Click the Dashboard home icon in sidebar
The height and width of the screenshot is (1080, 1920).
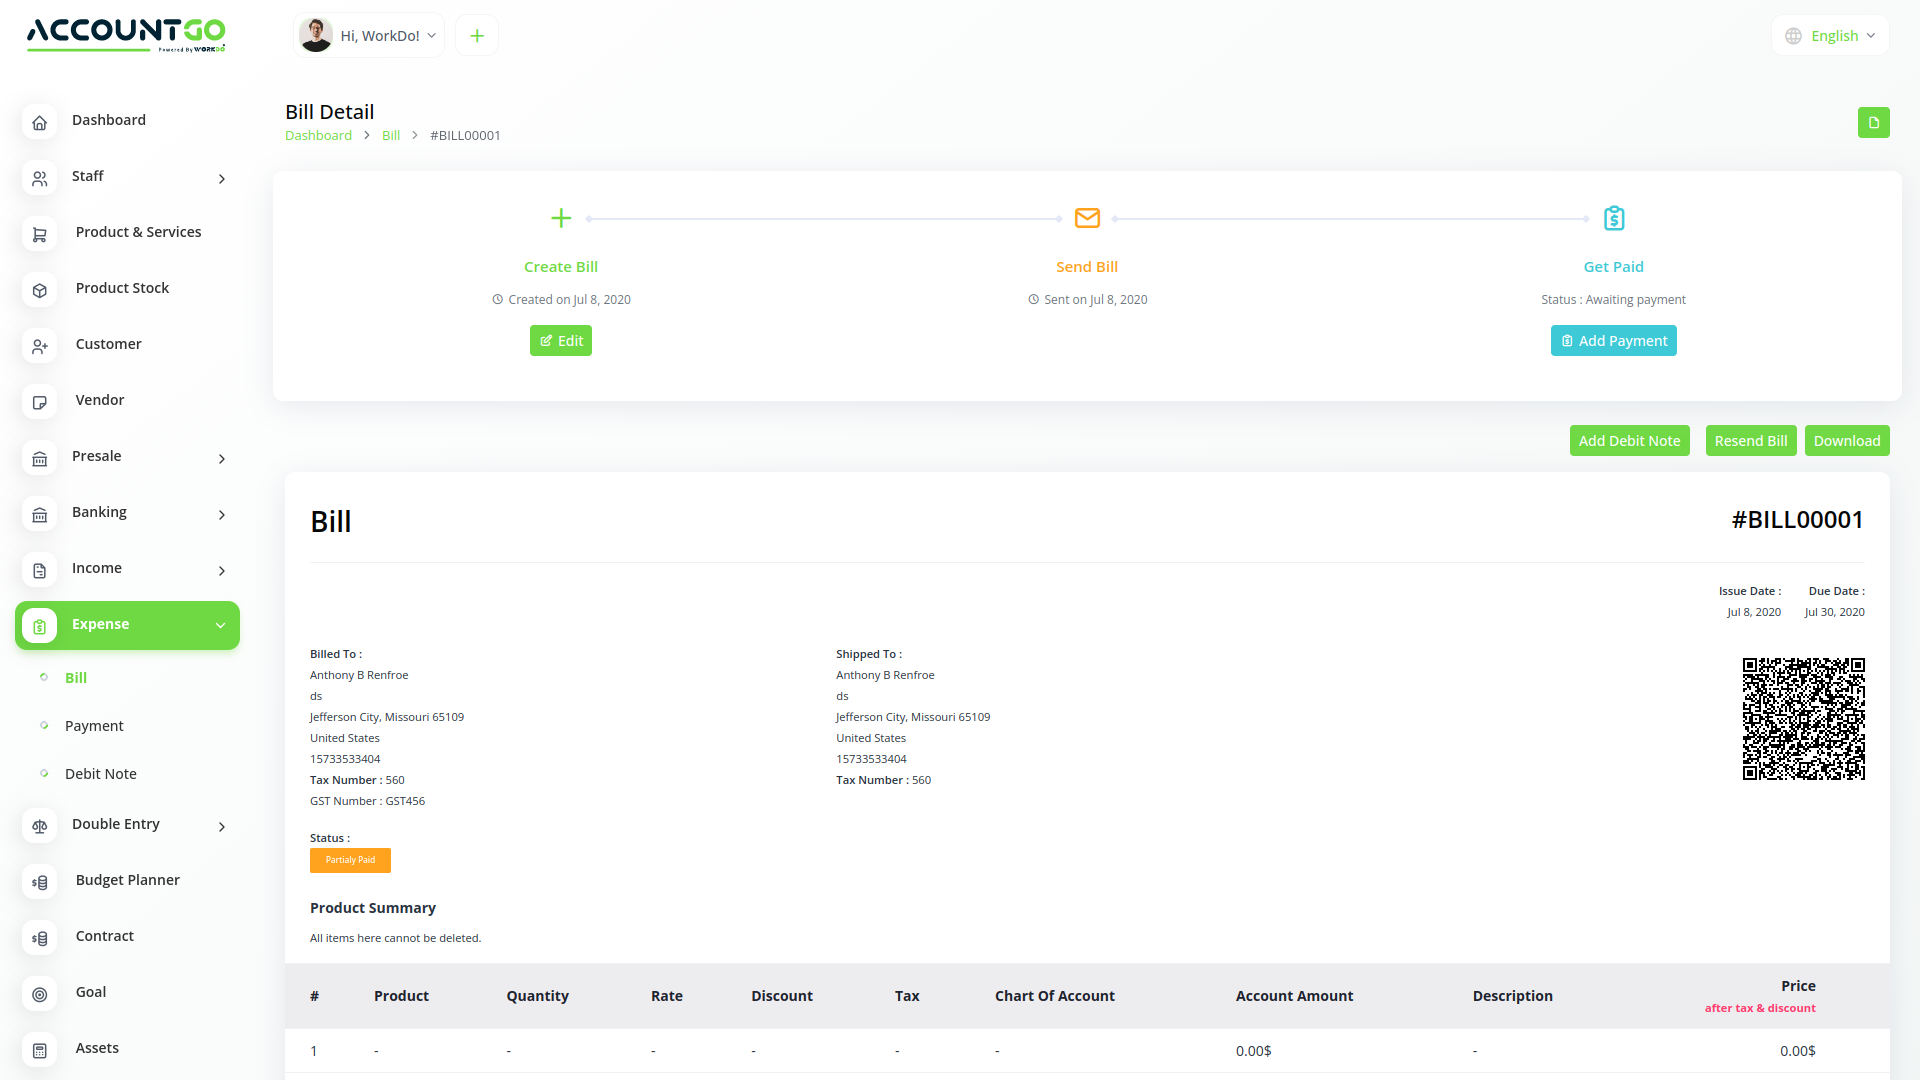point(40,122)
